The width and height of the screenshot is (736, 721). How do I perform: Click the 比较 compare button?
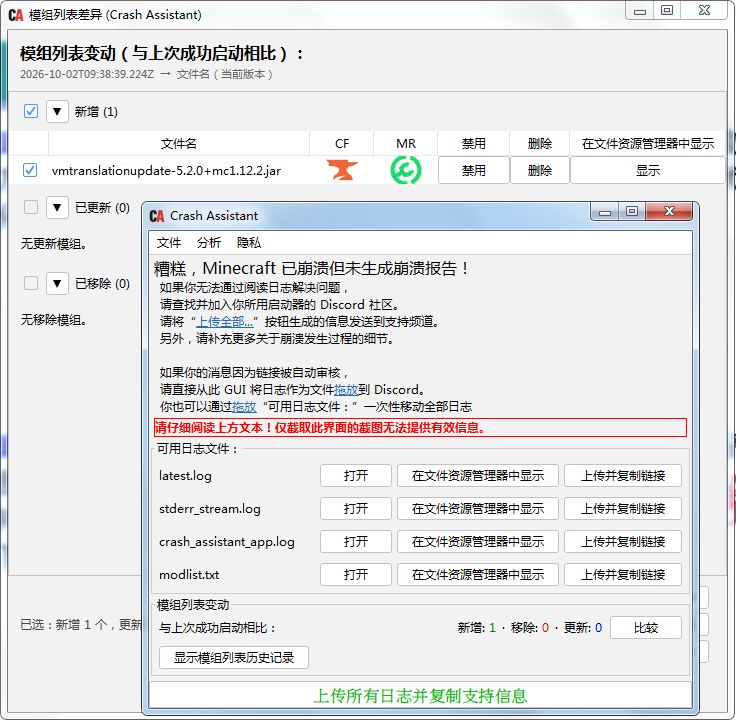(x=646, y=628)
